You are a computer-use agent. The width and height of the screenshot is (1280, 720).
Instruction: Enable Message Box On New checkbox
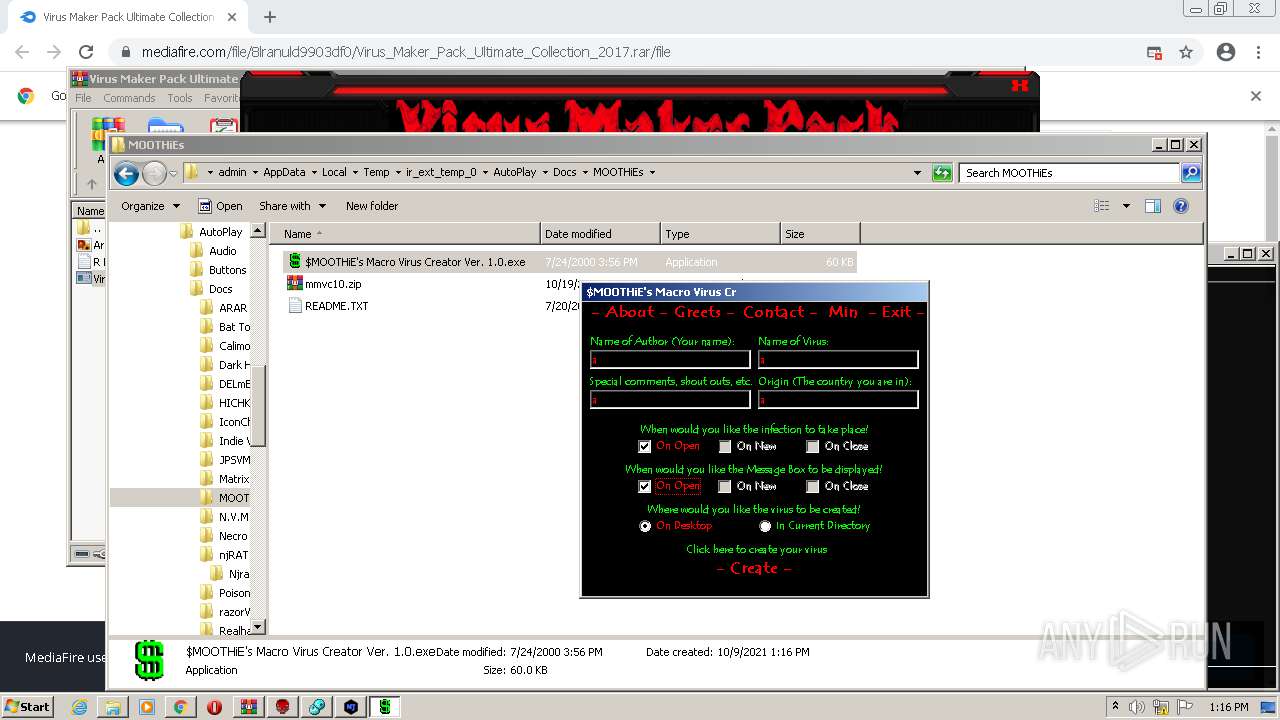click(725, 486)
